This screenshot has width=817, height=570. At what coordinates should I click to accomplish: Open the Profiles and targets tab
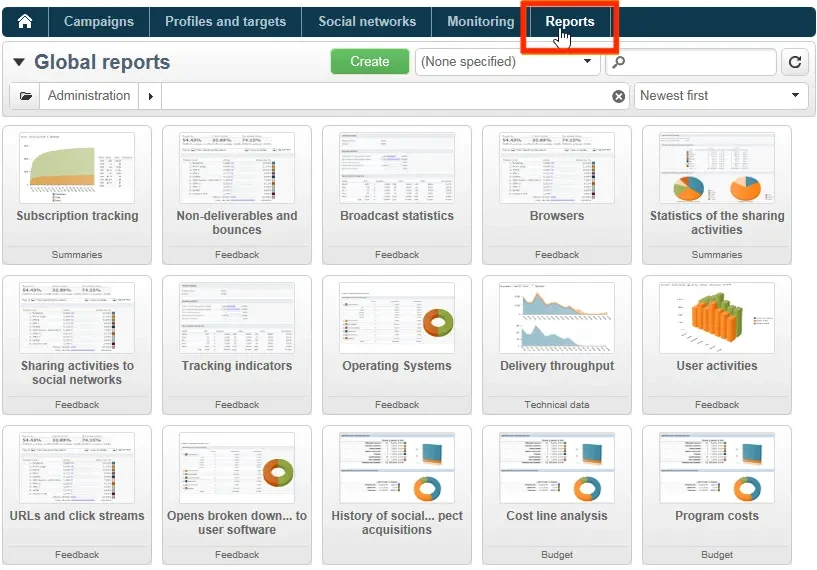(x=225, y=22)
